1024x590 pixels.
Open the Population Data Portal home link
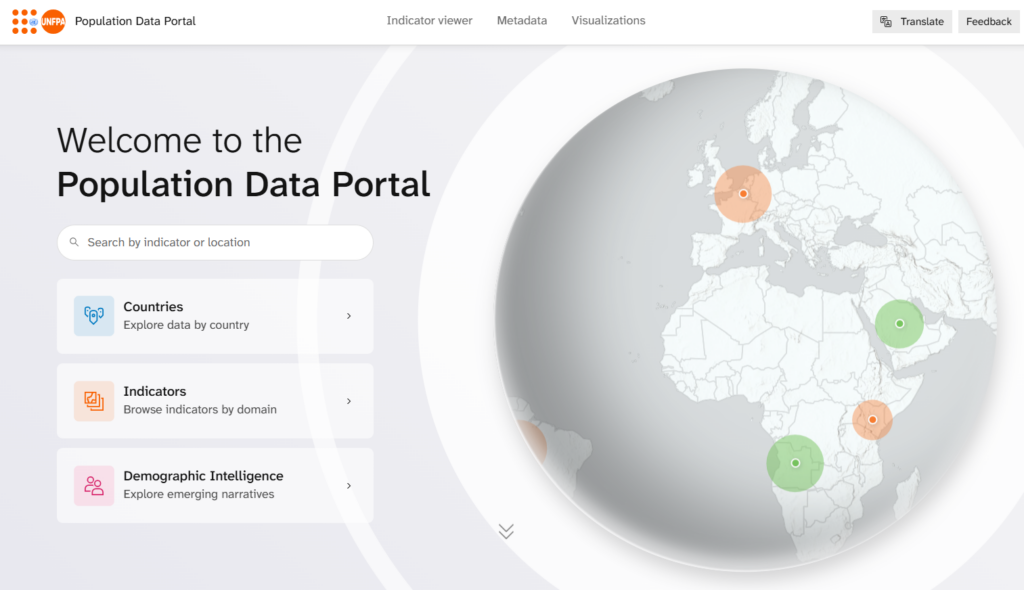click(x=135, y=21)
